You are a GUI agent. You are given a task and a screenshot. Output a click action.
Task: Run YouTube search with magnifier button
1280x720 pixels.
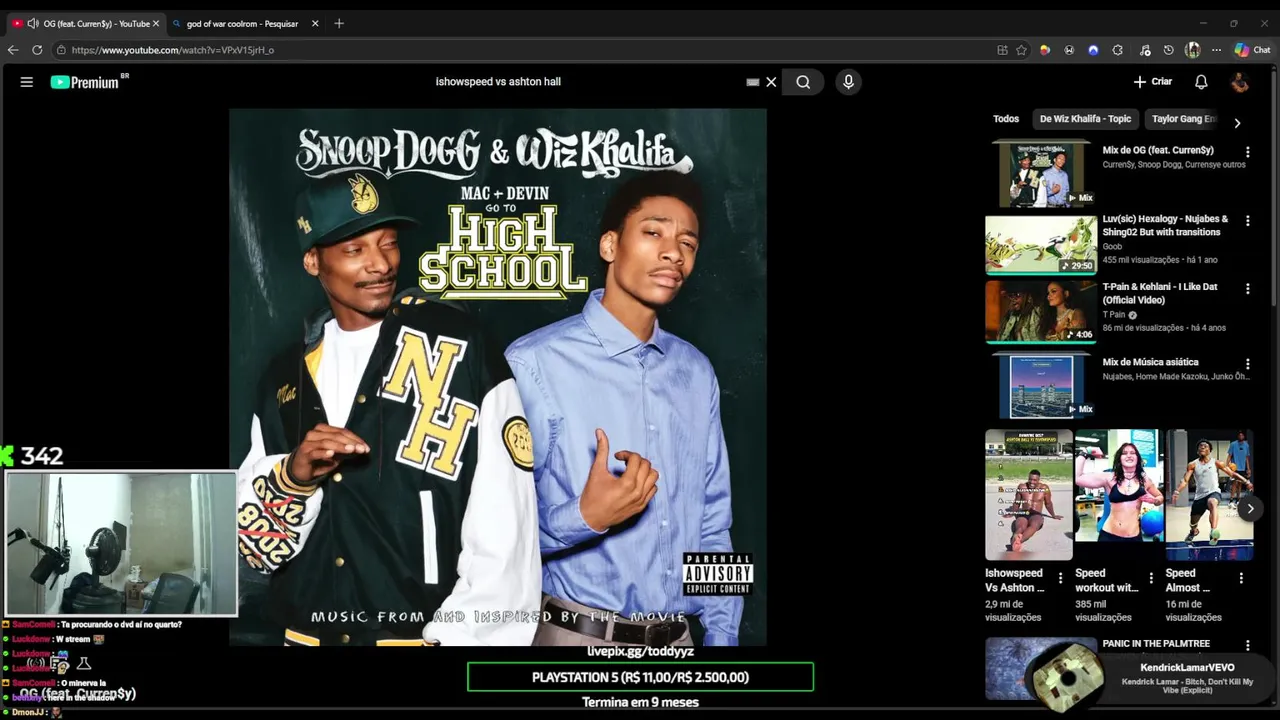point(803,82)
